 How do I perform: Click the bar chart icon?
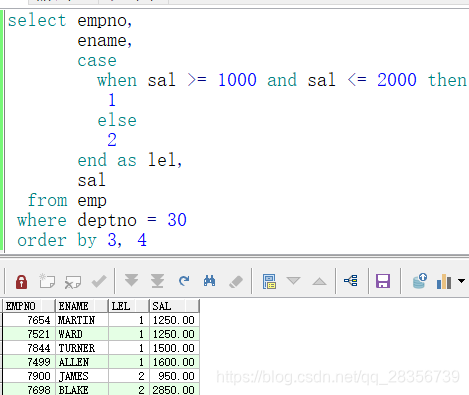pyautogui.click(x=444, y=282)
